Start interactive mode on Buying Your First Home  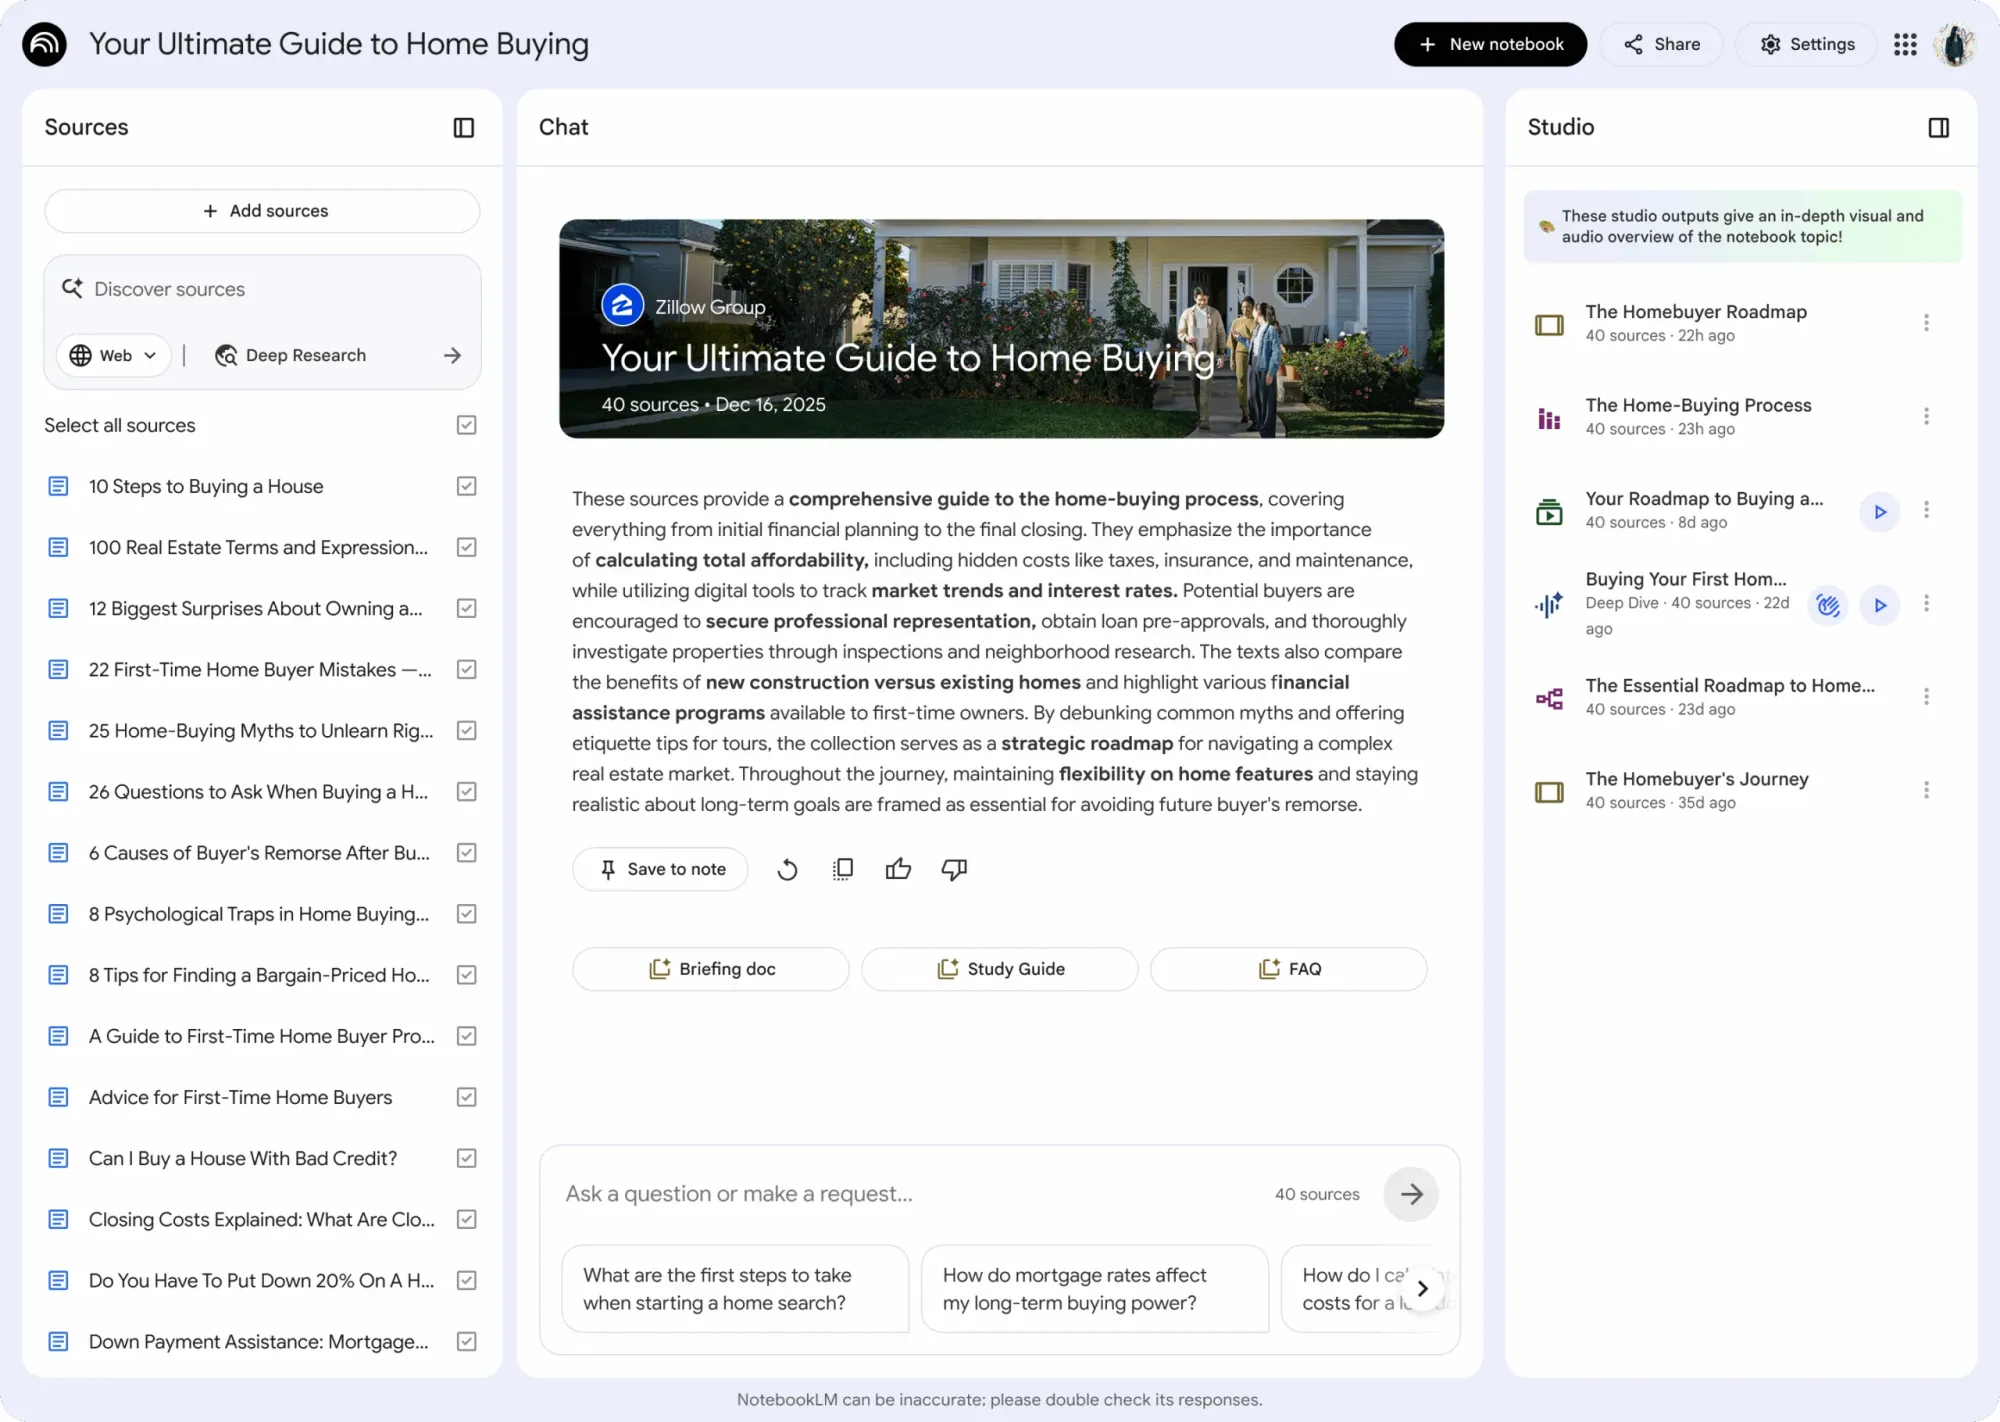coord(1828,605)
